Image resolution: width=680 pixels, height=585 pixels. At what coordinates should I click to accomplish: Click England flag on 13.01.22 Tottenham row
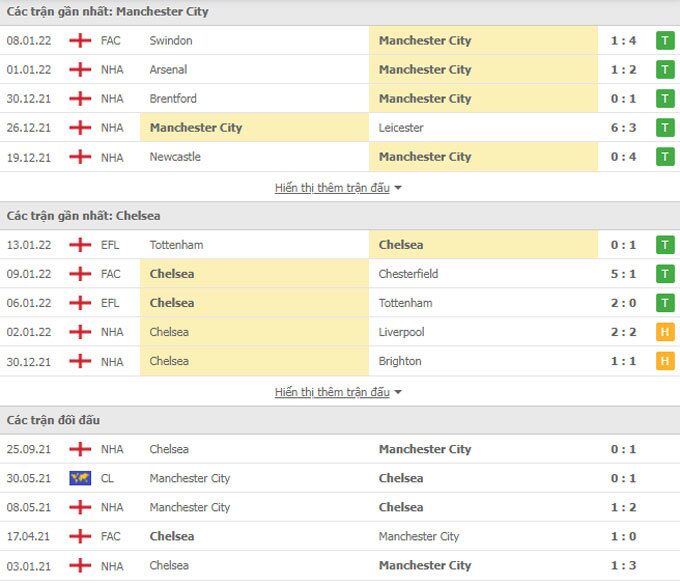pyautogui.click(x=80, y=245)
